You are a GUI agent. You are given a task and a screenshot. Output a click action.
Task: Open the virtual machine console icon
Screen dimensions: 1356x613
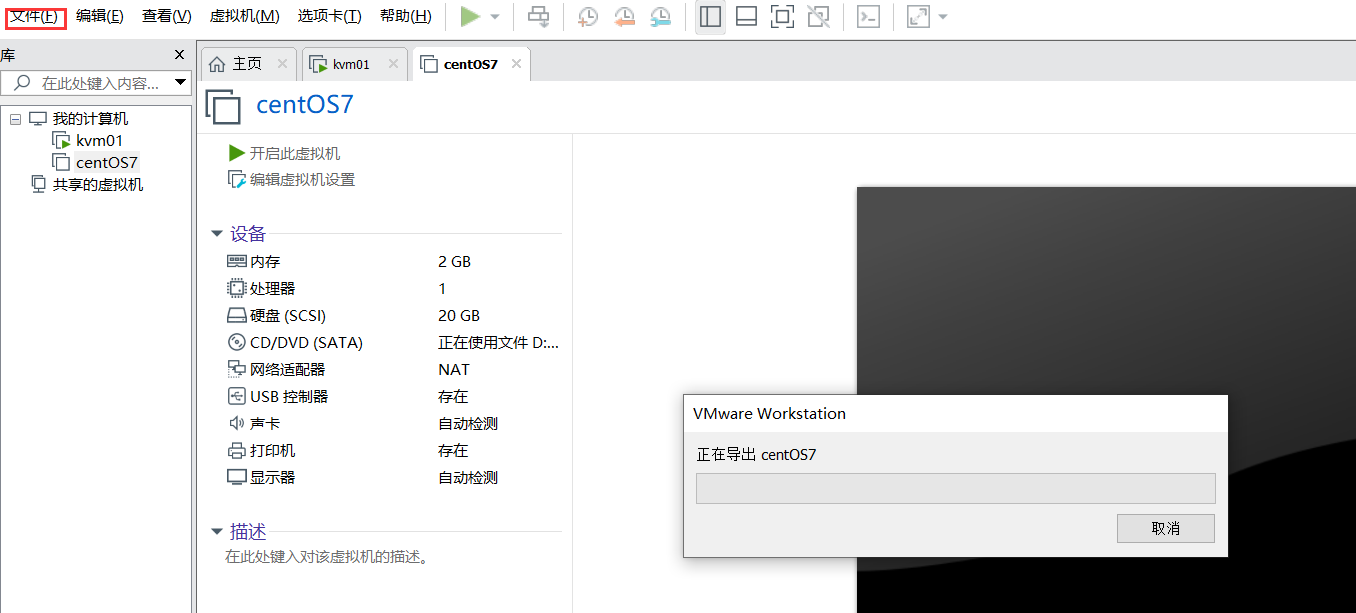868,16
